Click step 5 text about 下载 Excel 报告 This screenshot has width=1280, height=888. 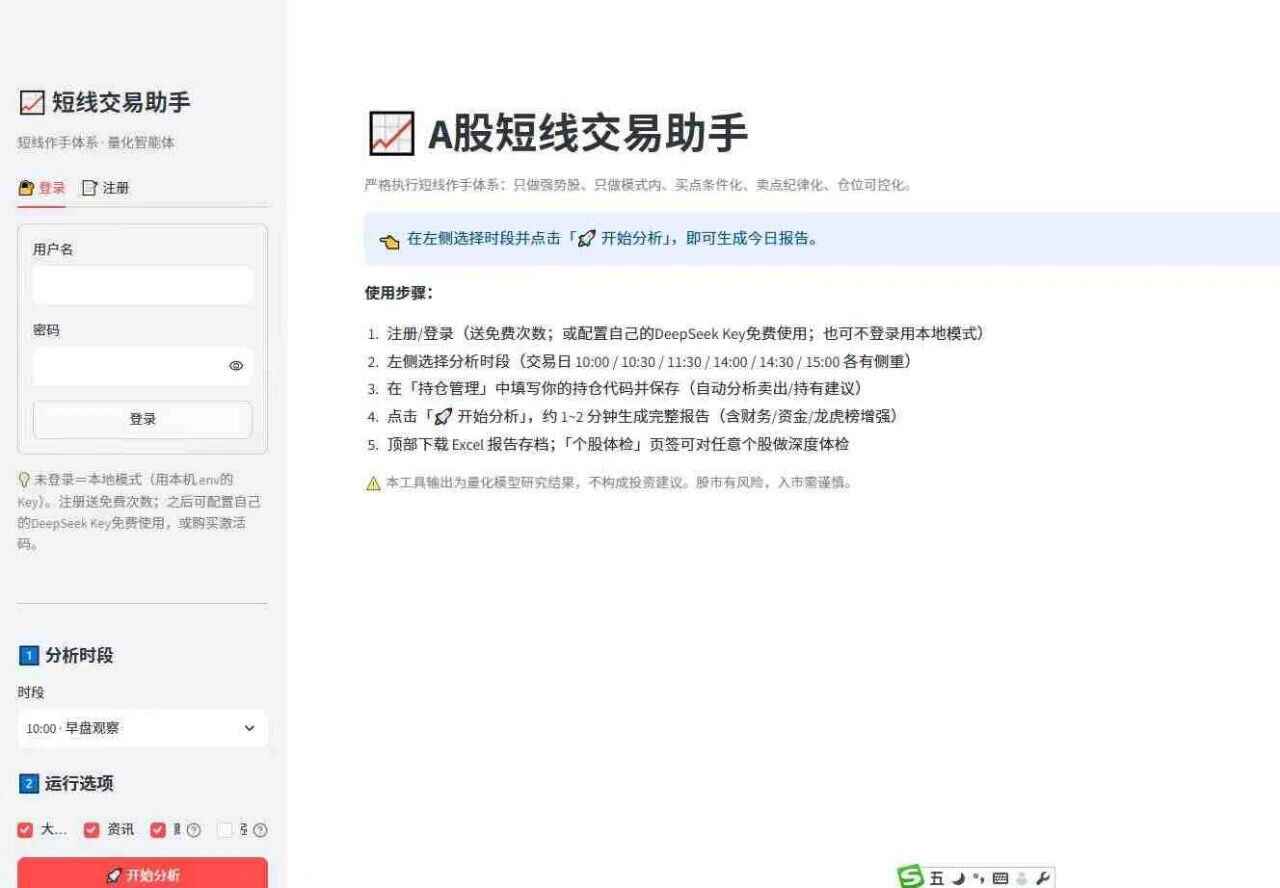pyautogui.click(x=618, y=445)
